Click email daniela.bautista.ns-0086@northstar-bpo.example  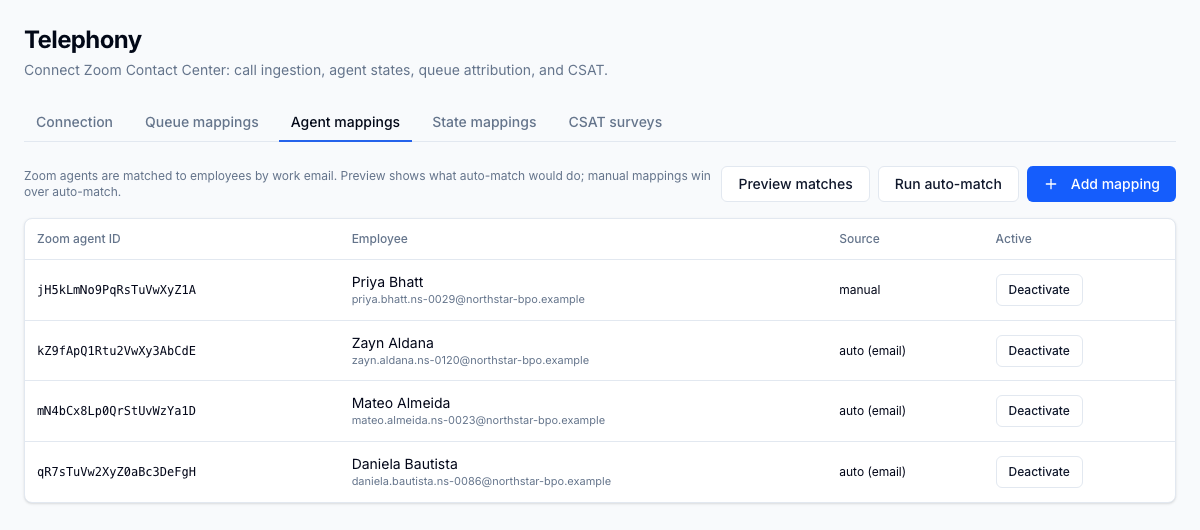pyautogui.click(x=481, y=481)
